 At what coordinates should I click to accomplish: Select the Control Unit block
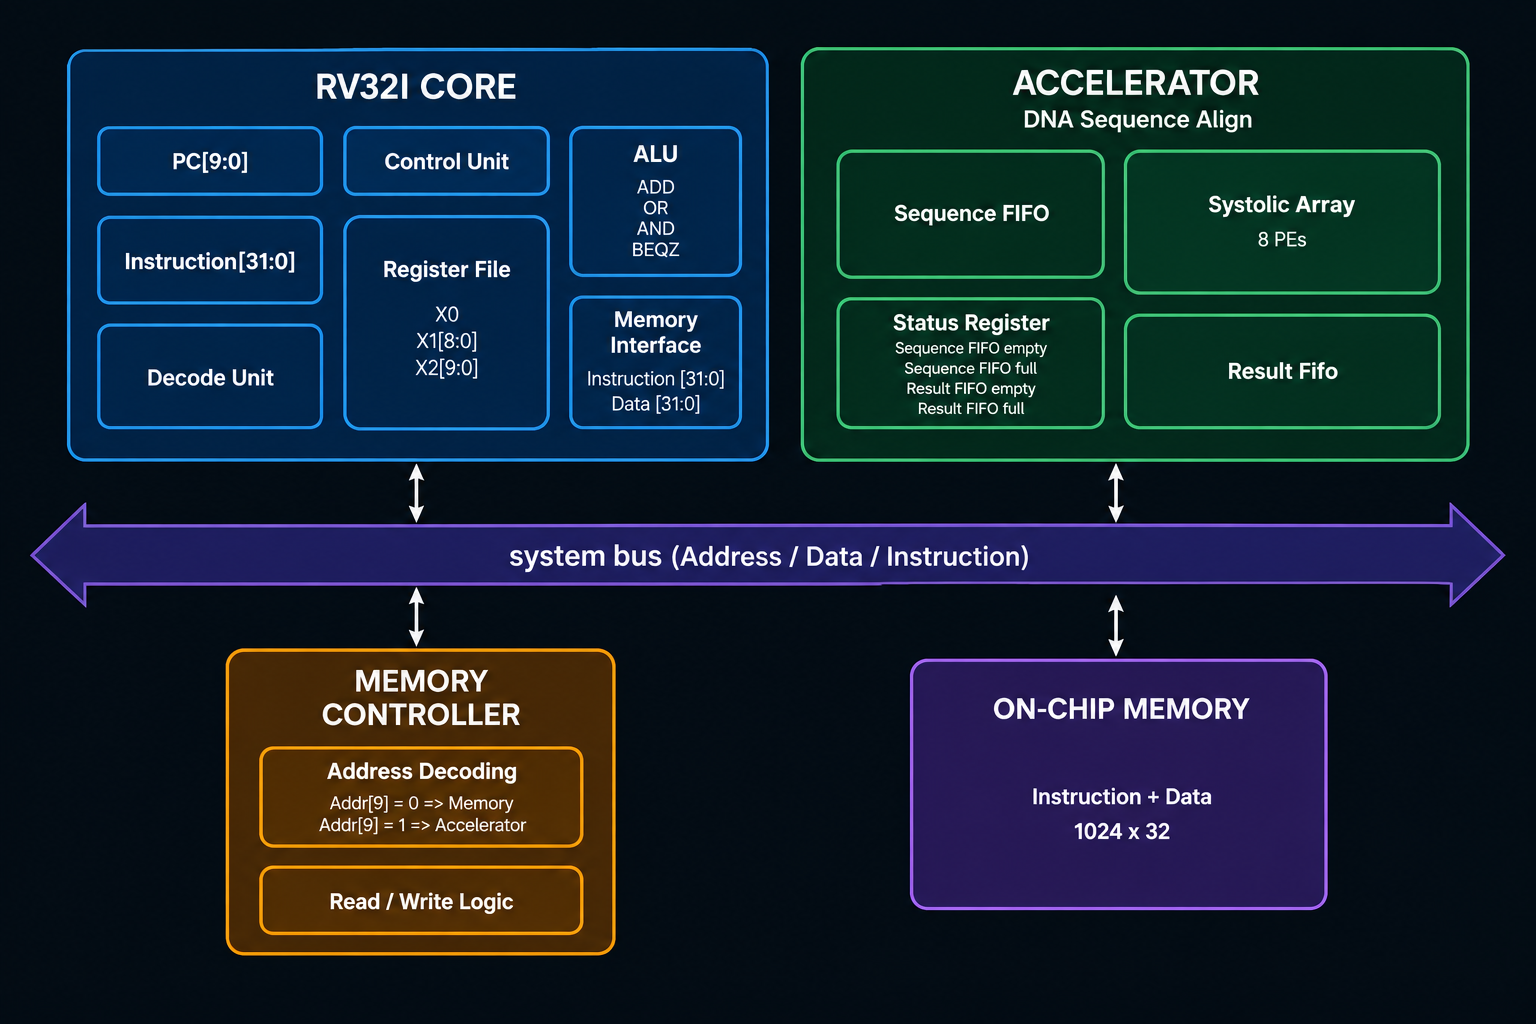coord(447,161)
